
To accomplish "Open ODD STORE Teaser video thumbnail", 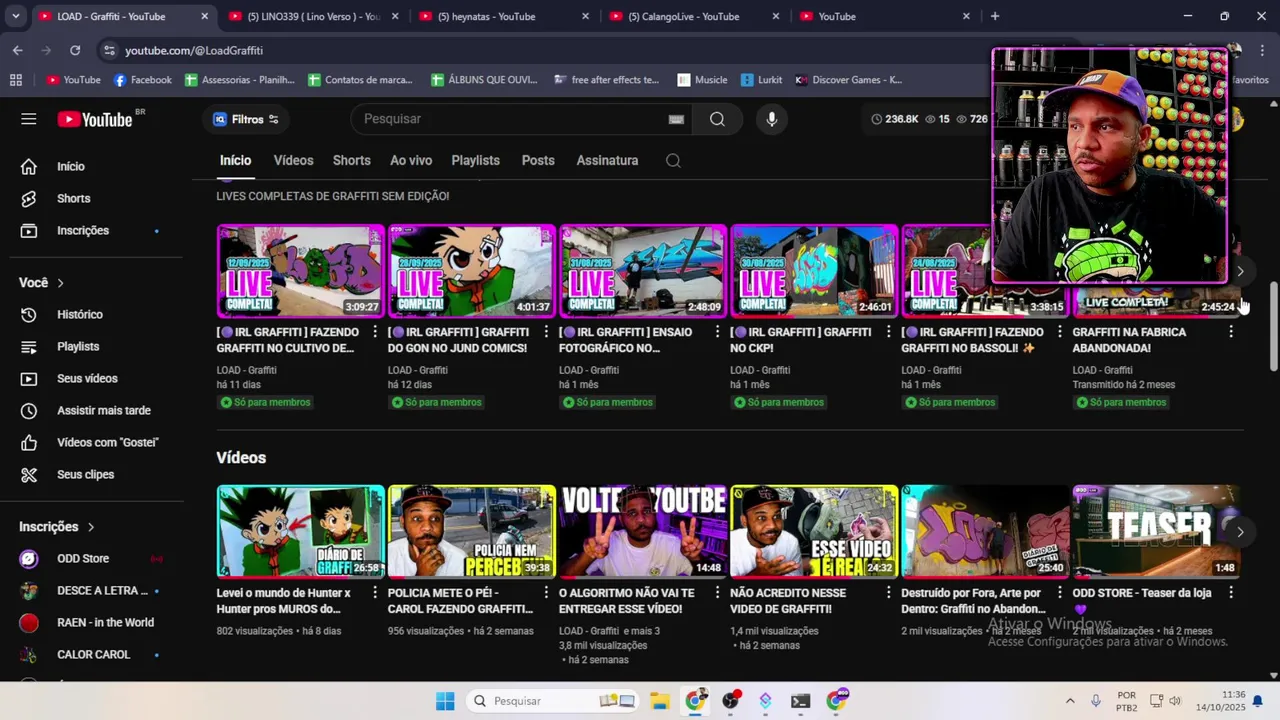I will click(x=1156, y=532).
